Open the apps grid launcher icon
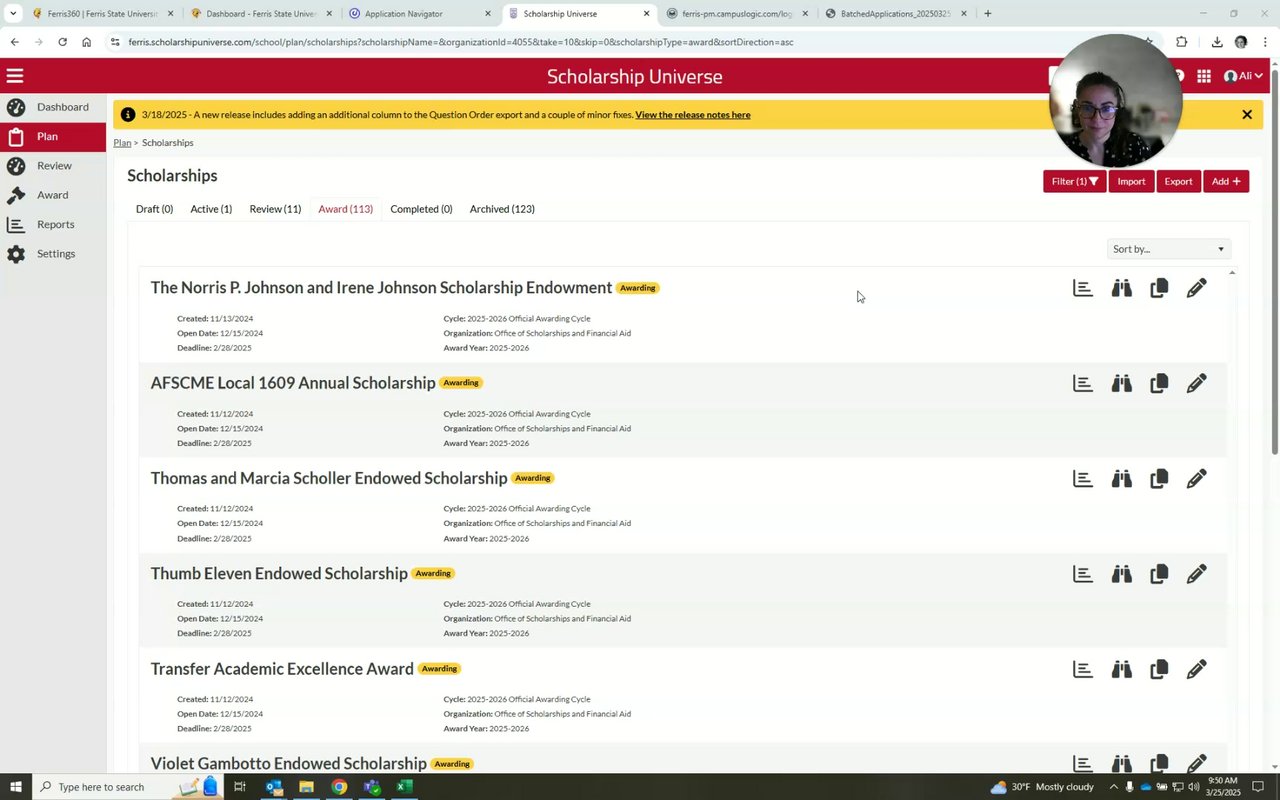Viewport: 1280px width, 800px height. tap(1204, 76)
